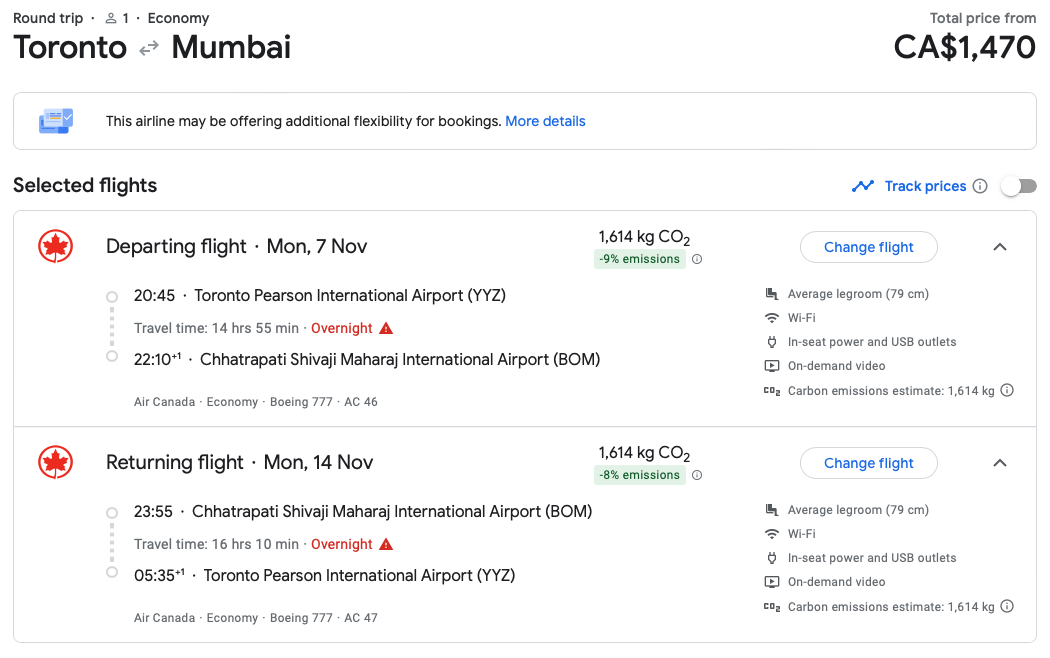Click the Track prices info icon

pos(980,186)
